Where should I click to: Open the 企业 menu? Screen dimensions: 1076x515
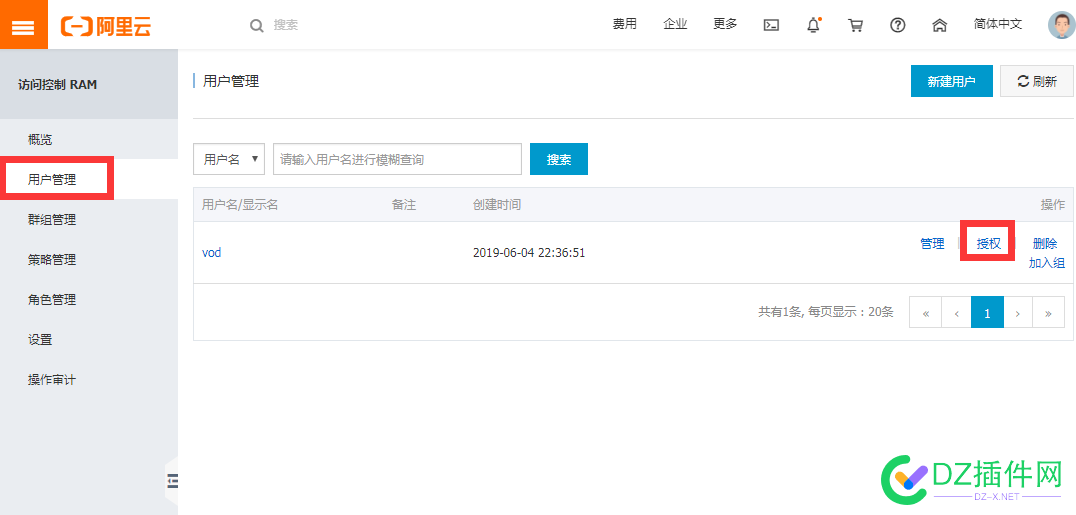pyautogui.click(x=675, y=24)
